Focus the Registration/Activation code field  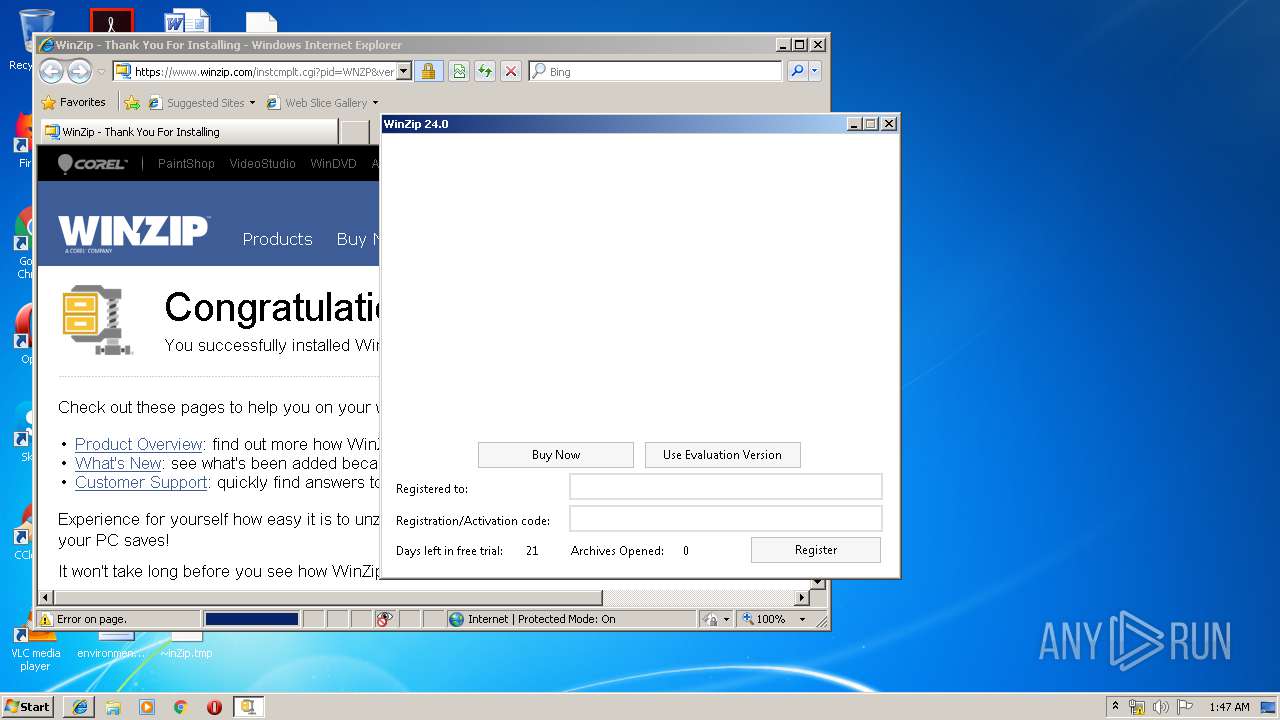click(x=726, y=519)
